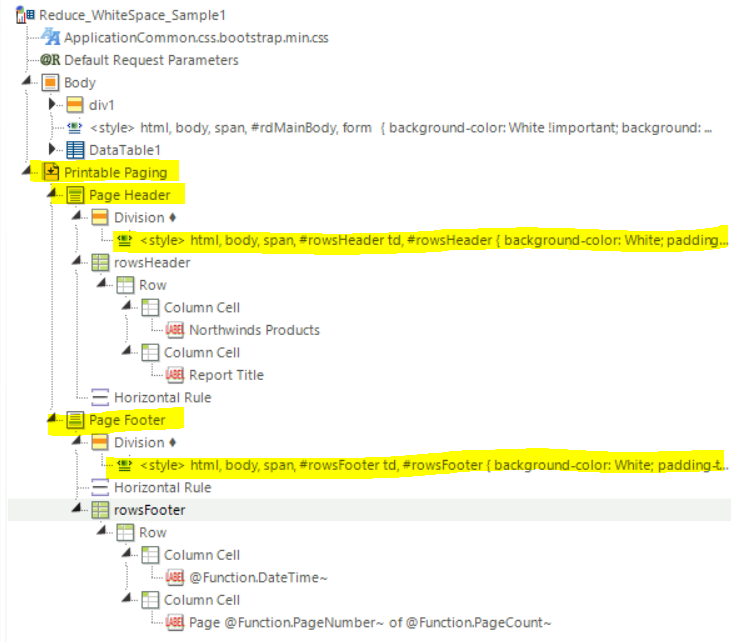Image resolution: width=731 pixels, height=642 pixels.
Task: Click the Page number label icon
Action: [x=175, y=622]
